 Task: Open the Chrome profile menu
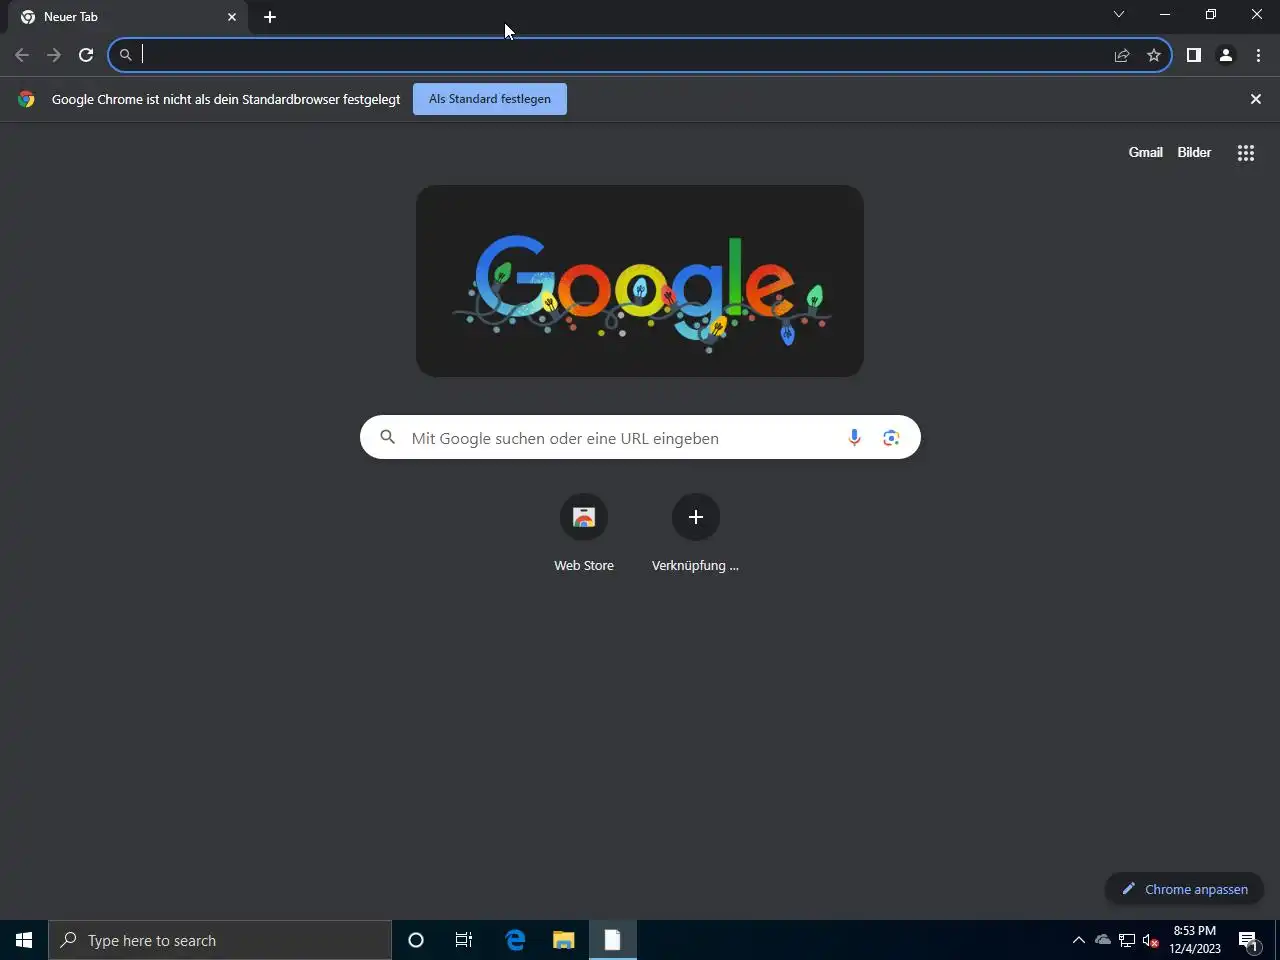1226,55
